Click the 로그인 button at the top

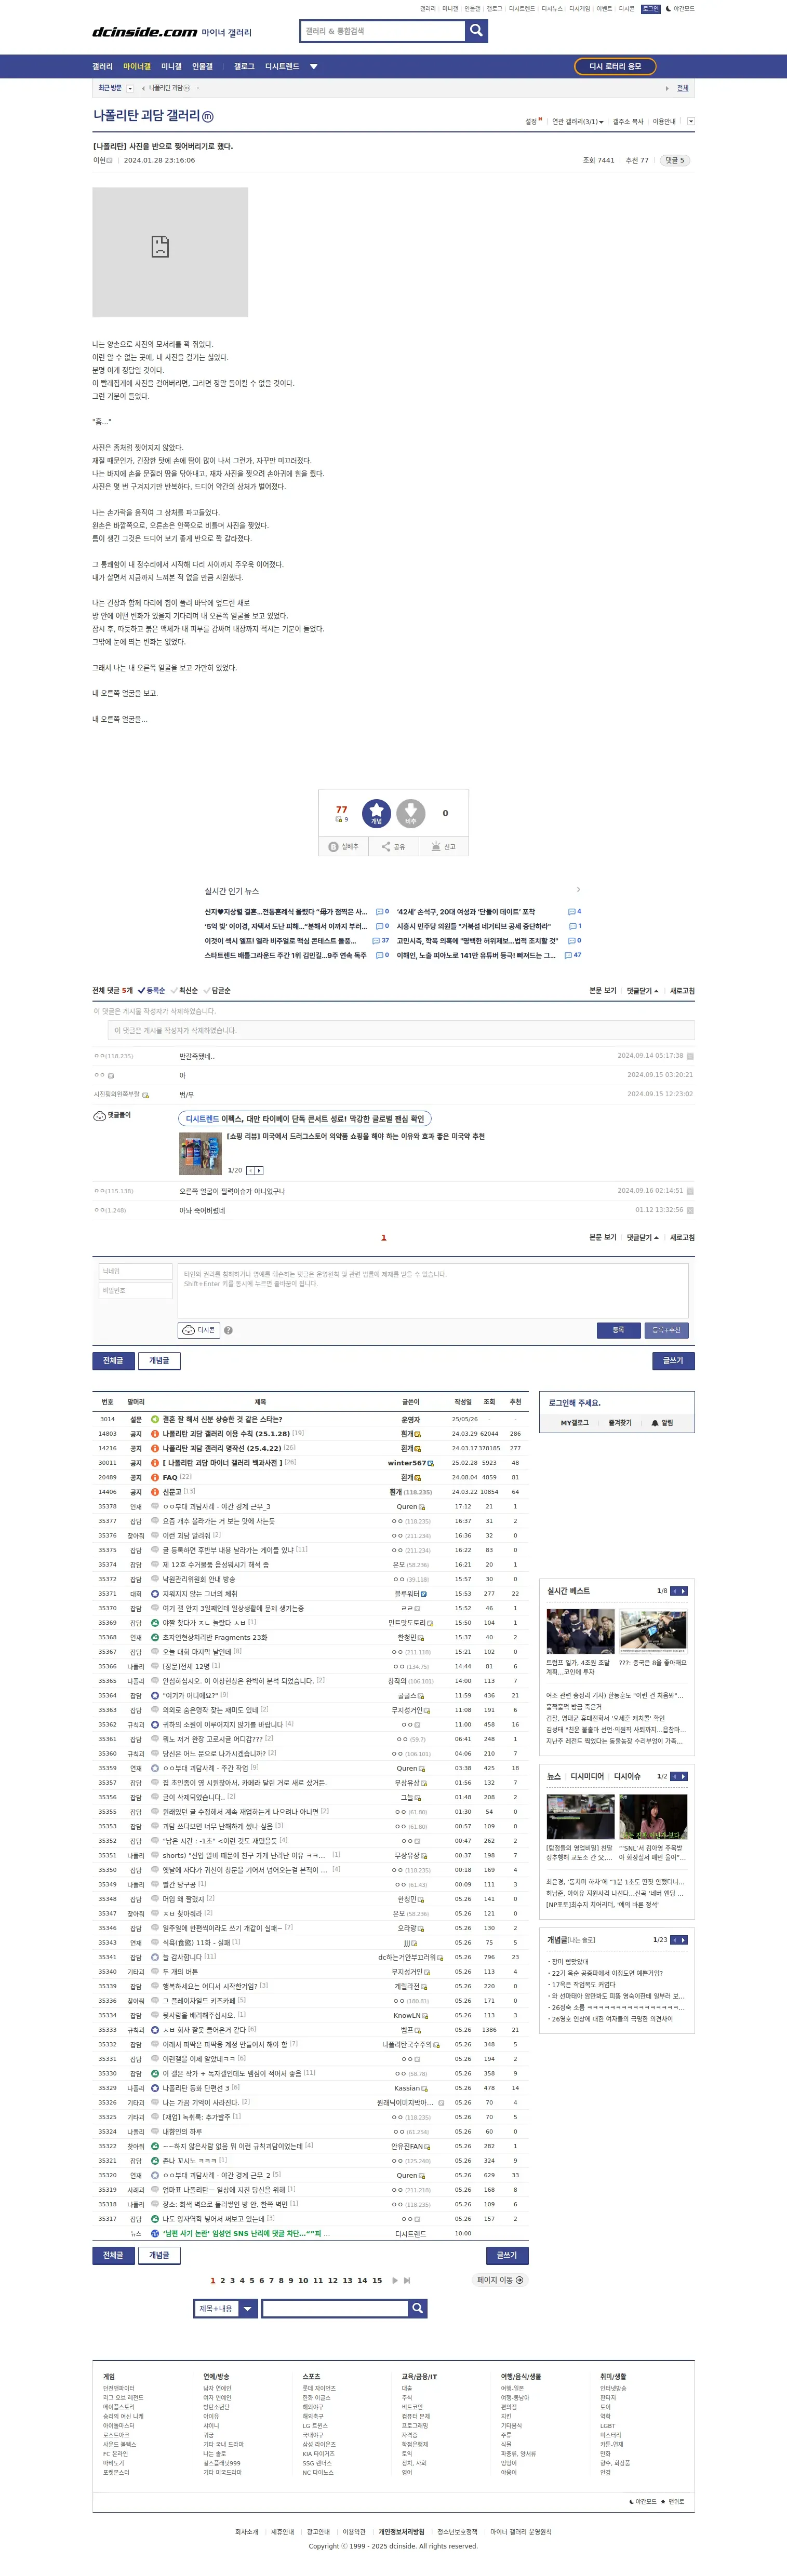click(x=651, y=9)
